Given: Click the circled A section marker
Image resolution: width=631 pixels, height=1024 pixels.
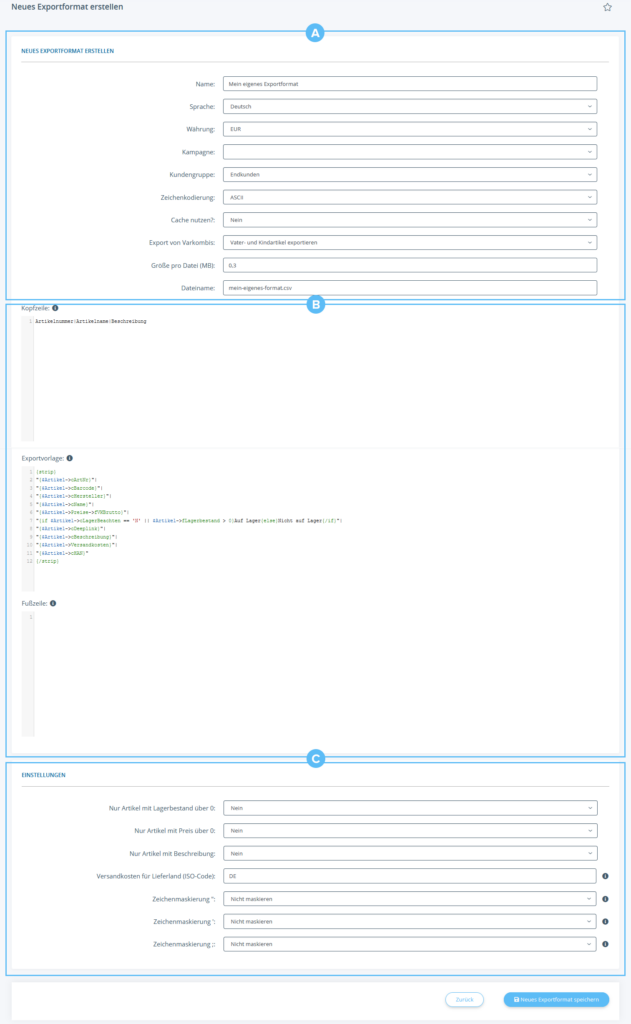Looking at the screenshot, I should [x=315, y=33].
